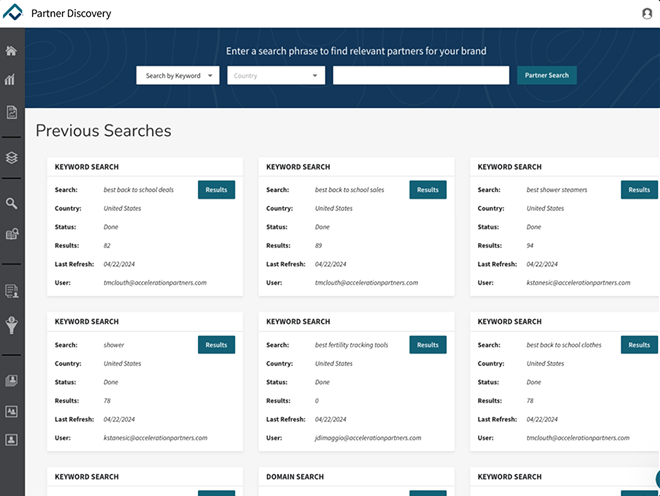The height and width of the screenshot is (496, 660).
Task: Click the home icon in sidebar
Action: [x=11, y=51]
